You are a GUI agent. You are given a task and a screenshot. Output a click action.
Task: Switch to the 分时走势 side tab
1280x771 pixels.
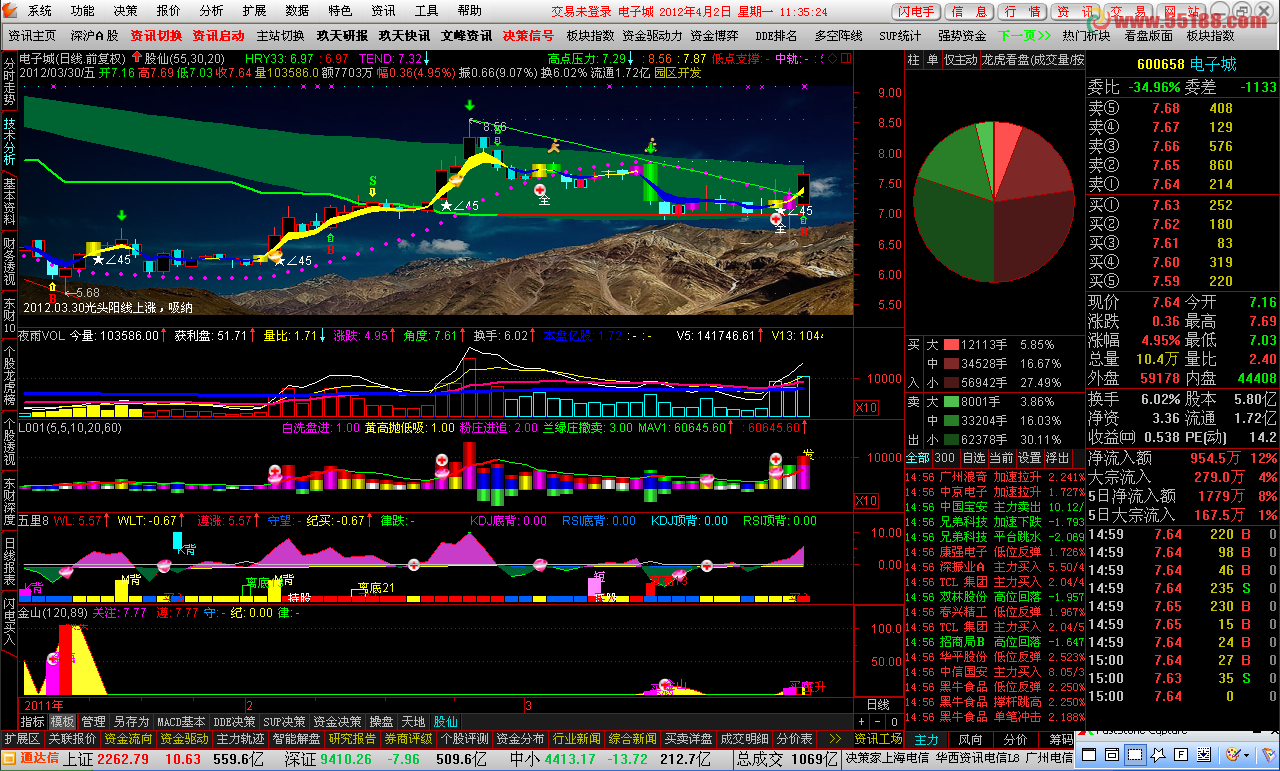9,81
